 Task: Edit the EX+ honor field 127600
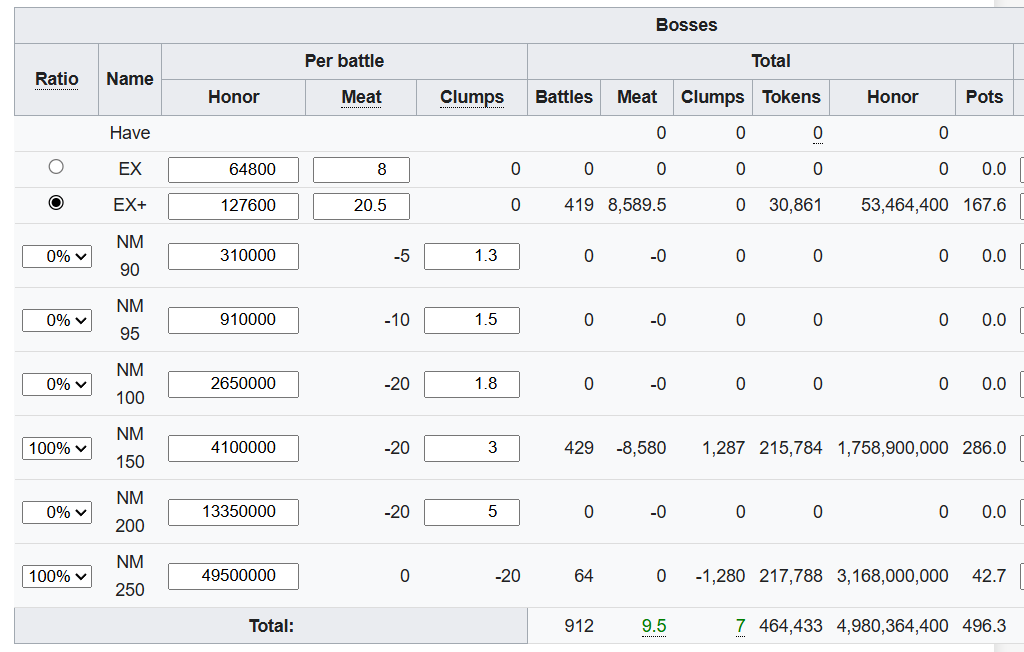click(x=233, y=206)
